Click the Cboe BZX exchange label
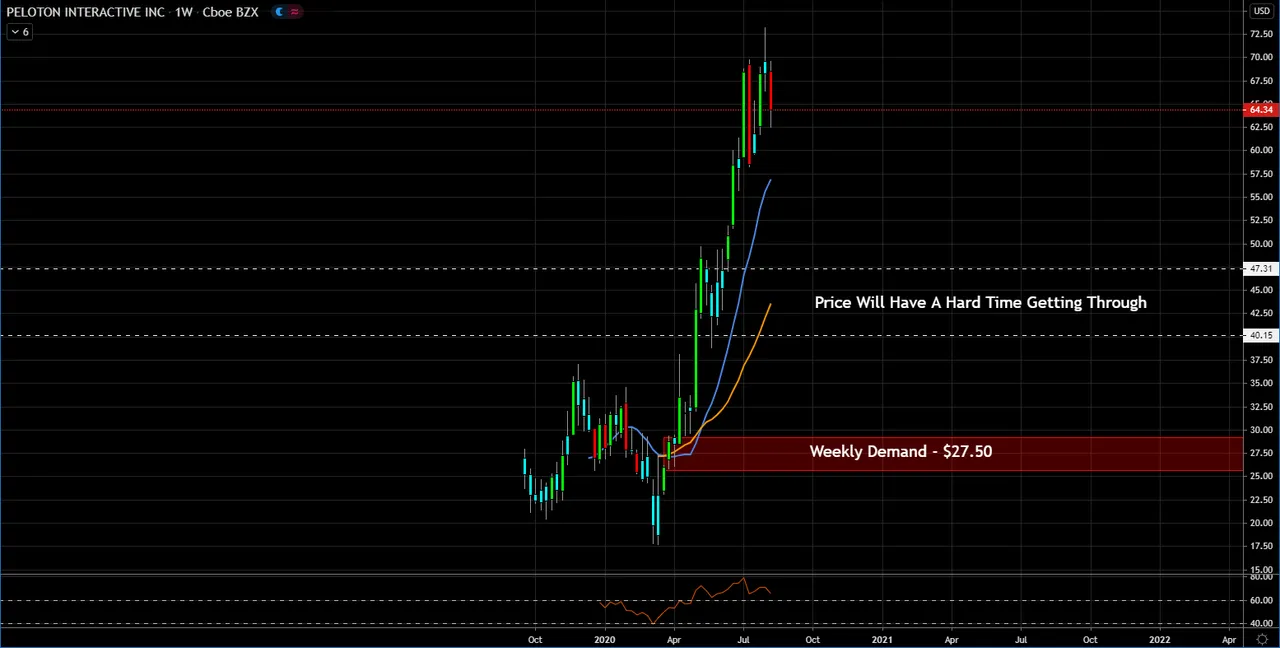 pos(230,12)
